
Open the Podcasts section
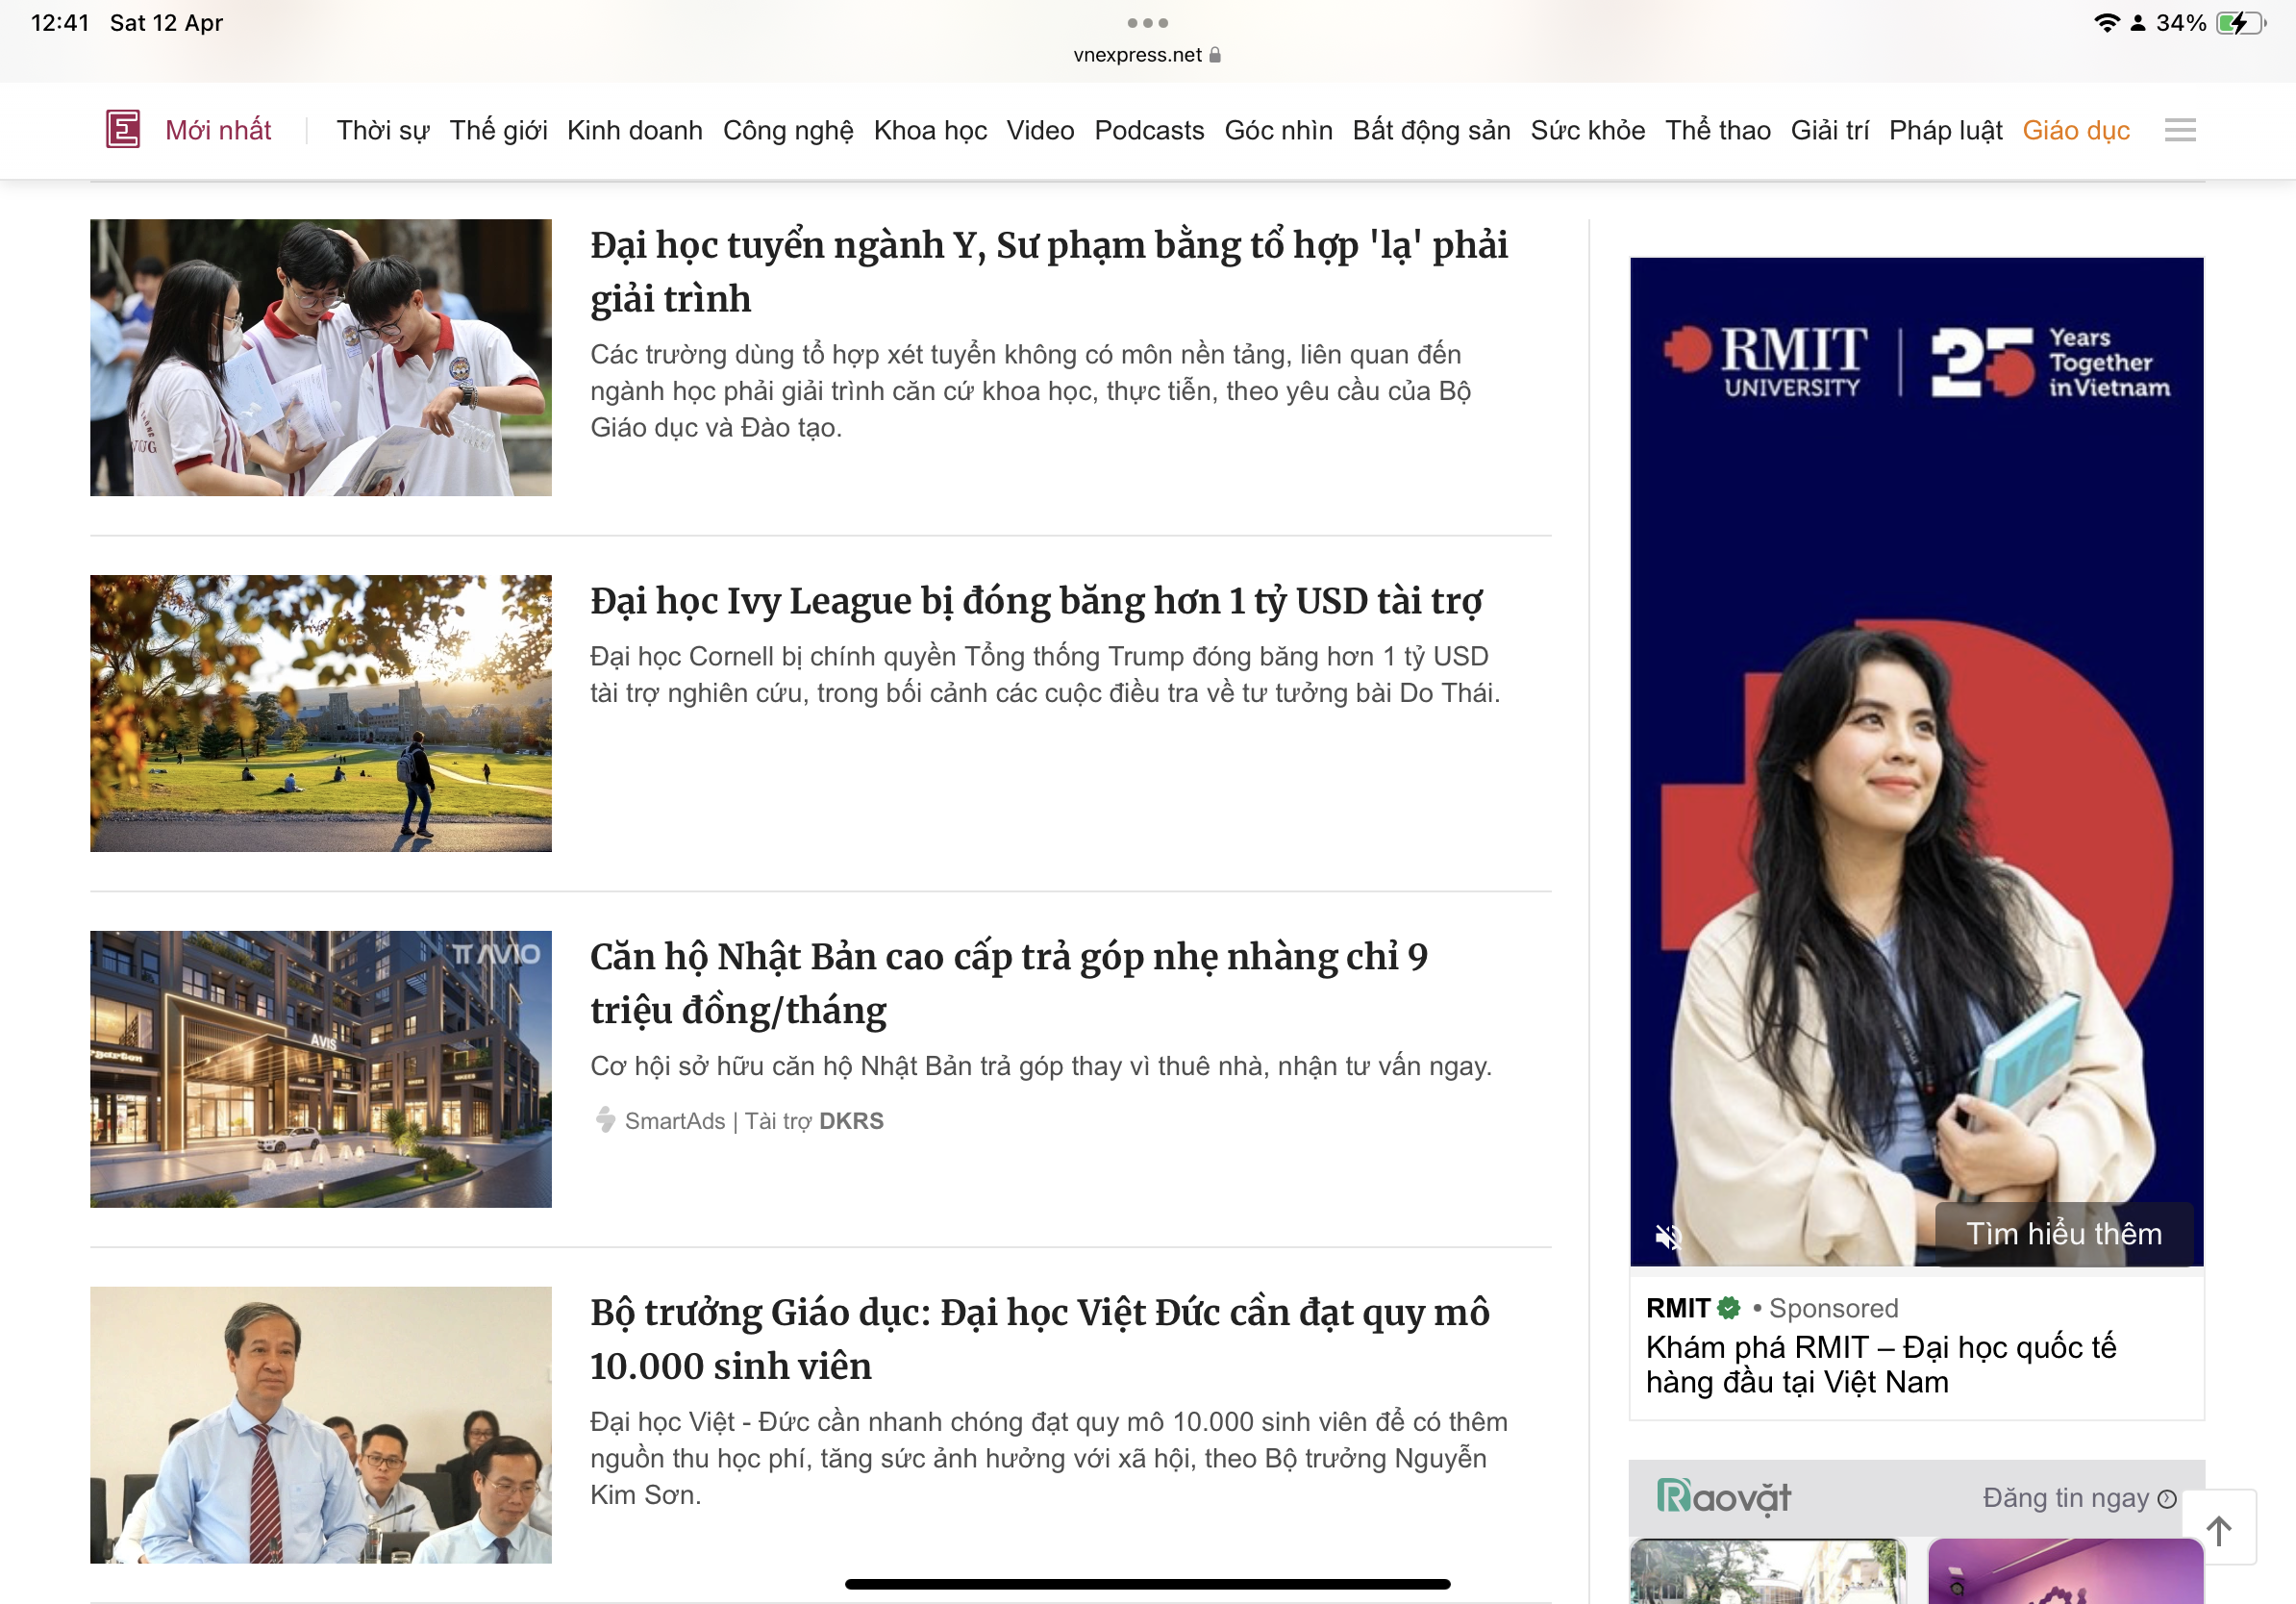tap(1150, 129)
